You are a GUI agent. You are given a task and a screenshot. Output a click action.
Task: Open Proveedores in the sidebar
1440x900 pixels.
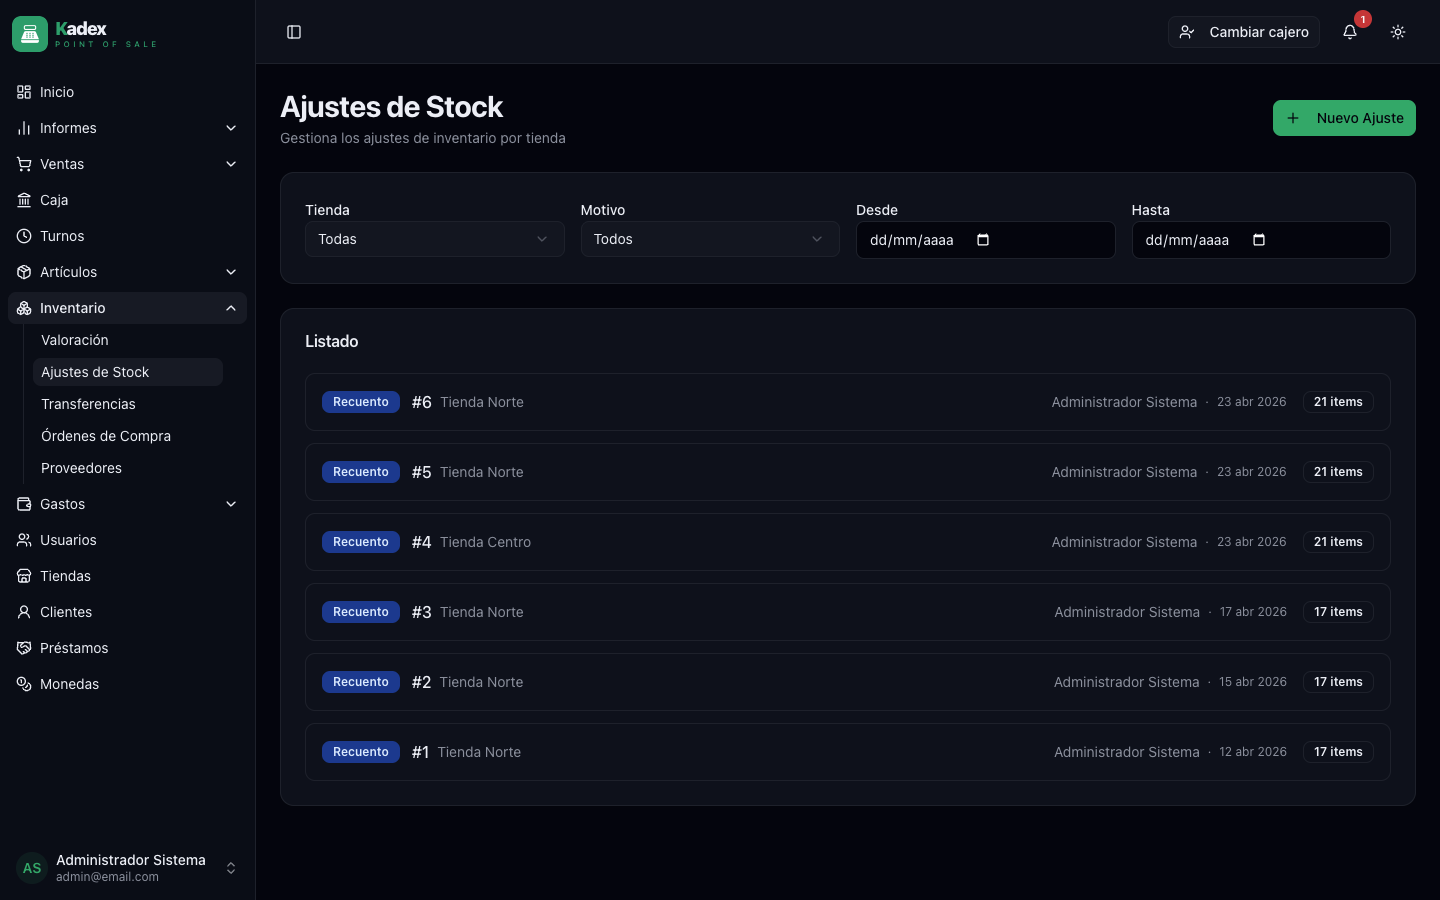(x=81, y=468)
